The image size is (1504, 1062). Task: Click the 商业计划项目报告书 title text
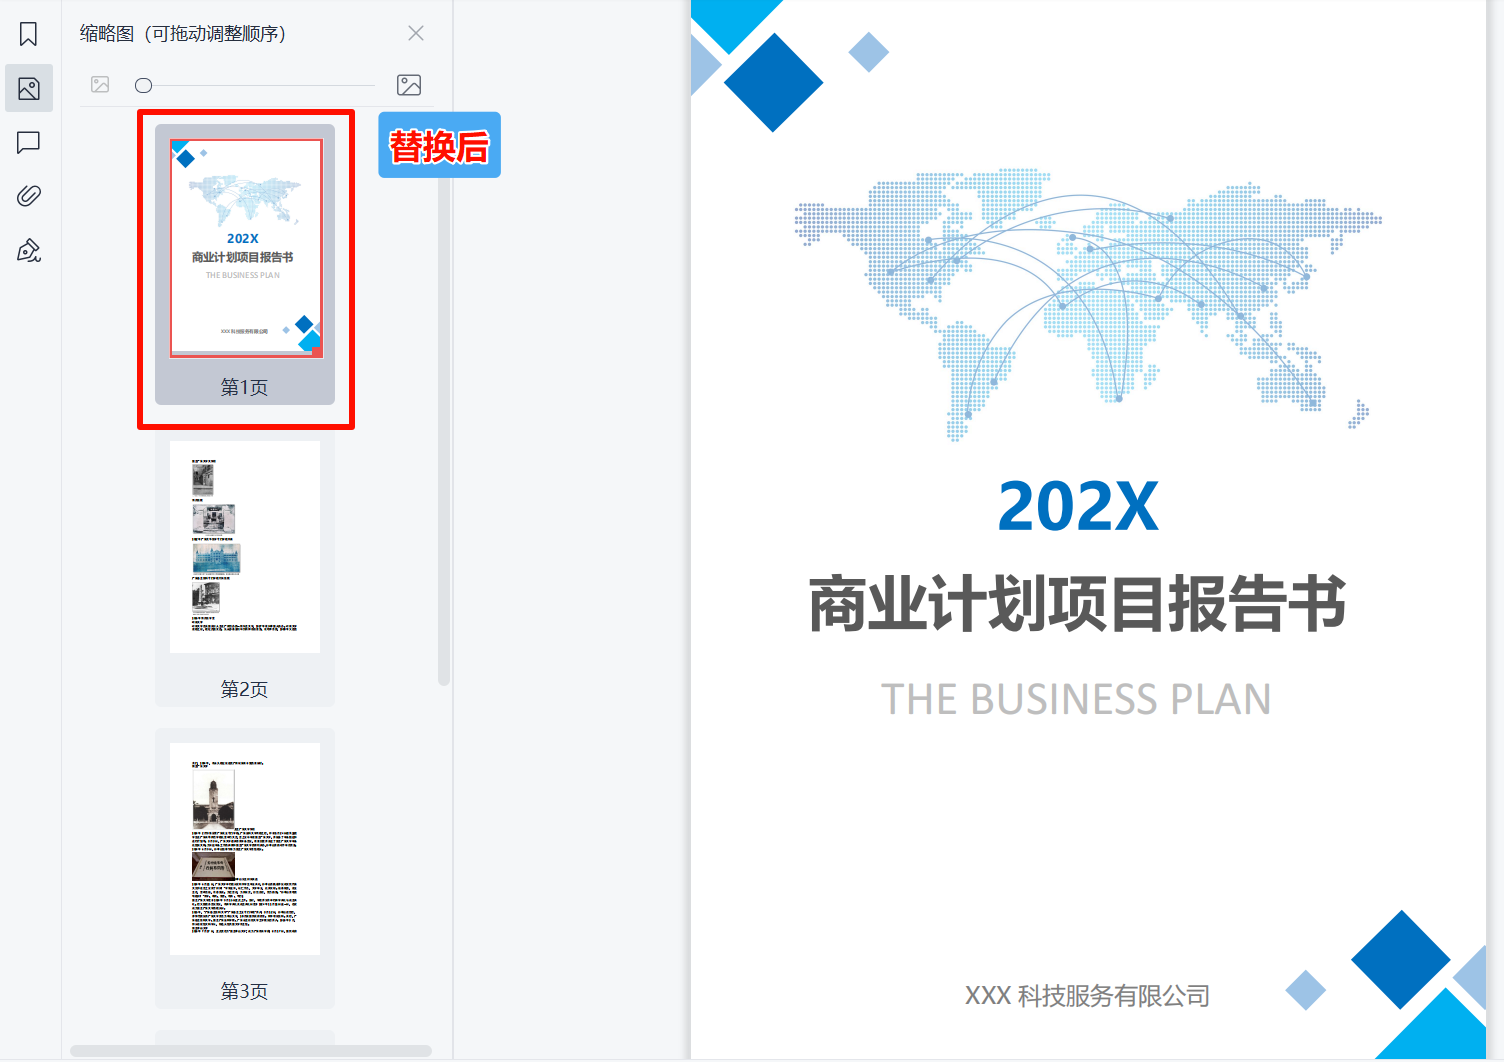click(1077, 604)
